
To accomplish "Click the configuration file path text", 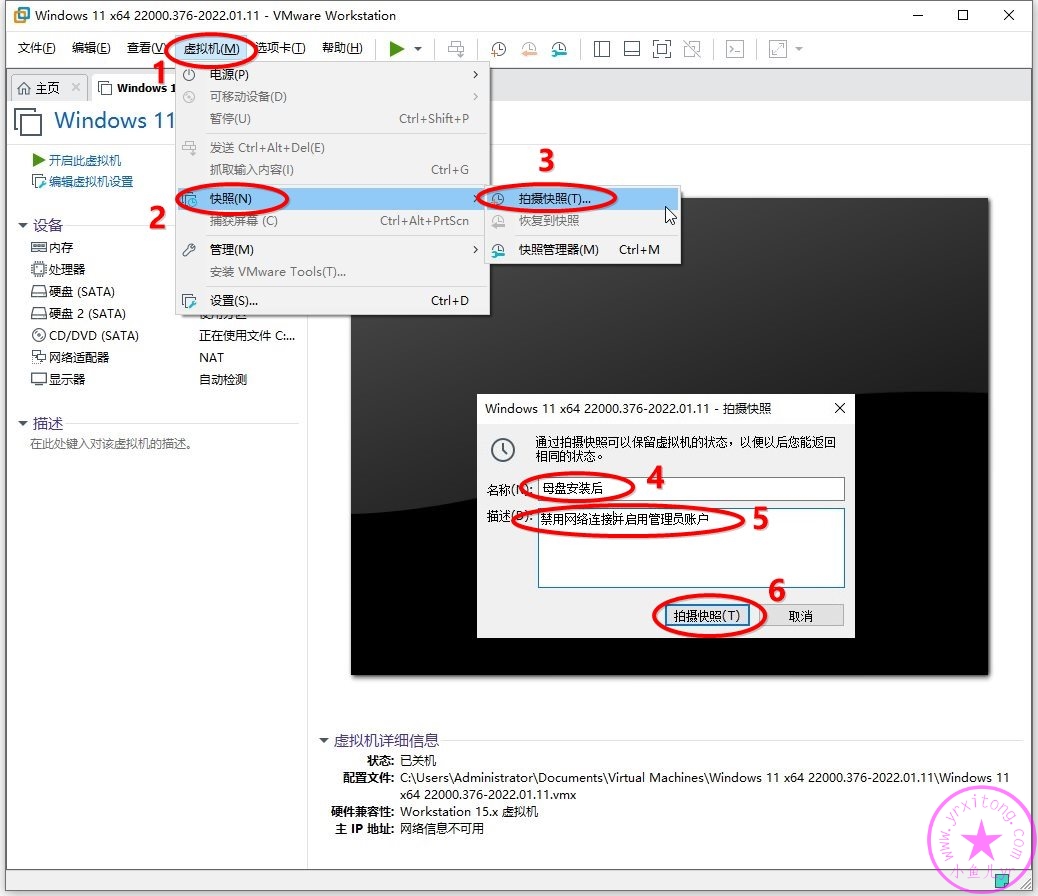I will tap(704, 786).
